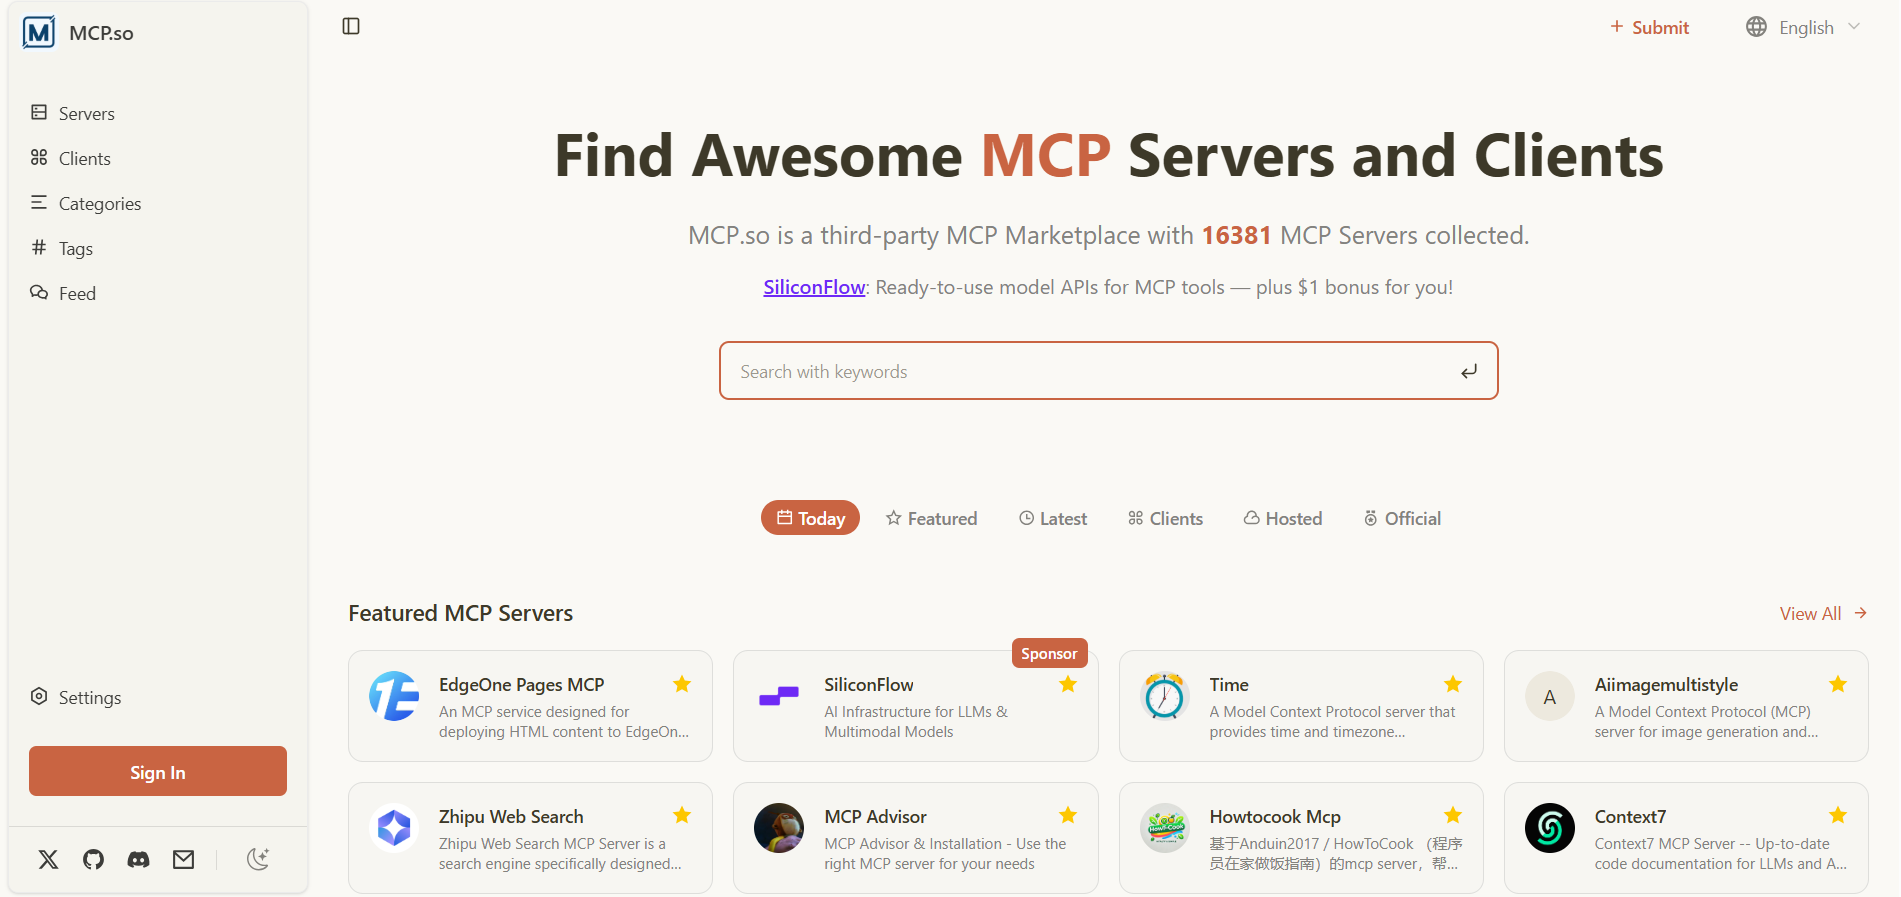
Task: Click the star on EdgeOne Pages MCP
Action: point(682,684)
